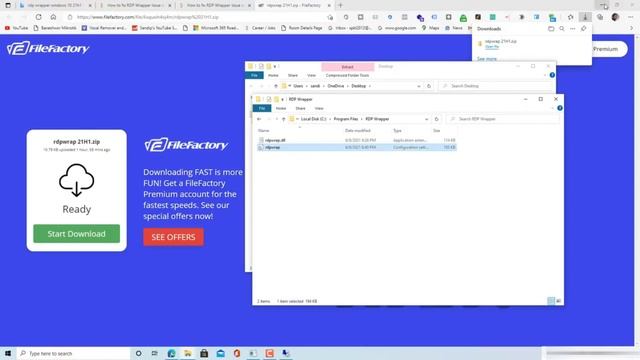Open YouTube bookmark
The height and width of the screenshot is (360, 640).
(x=17, y=28)
